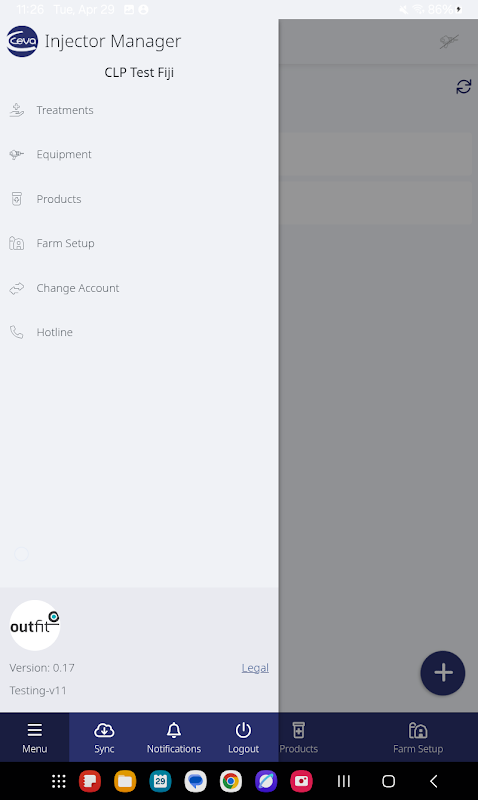Click the crossed-out injector icon at top right

pos(449,41)
